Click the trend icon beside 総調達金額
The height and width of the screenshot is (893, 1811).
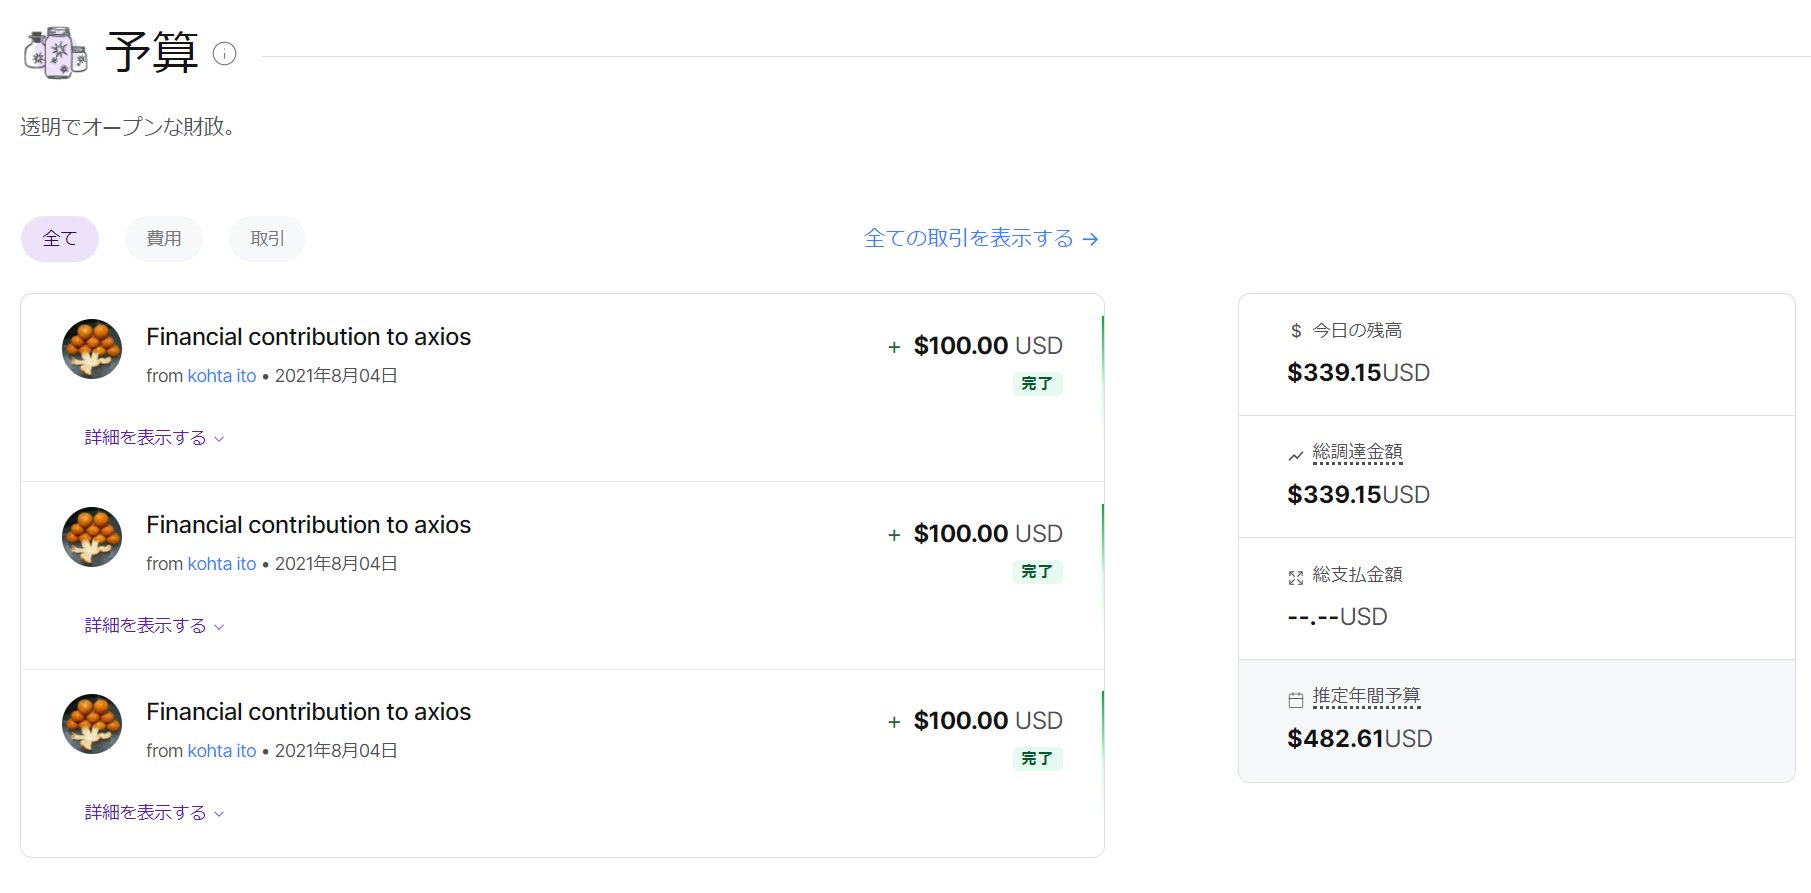(x=1296, y=455)
